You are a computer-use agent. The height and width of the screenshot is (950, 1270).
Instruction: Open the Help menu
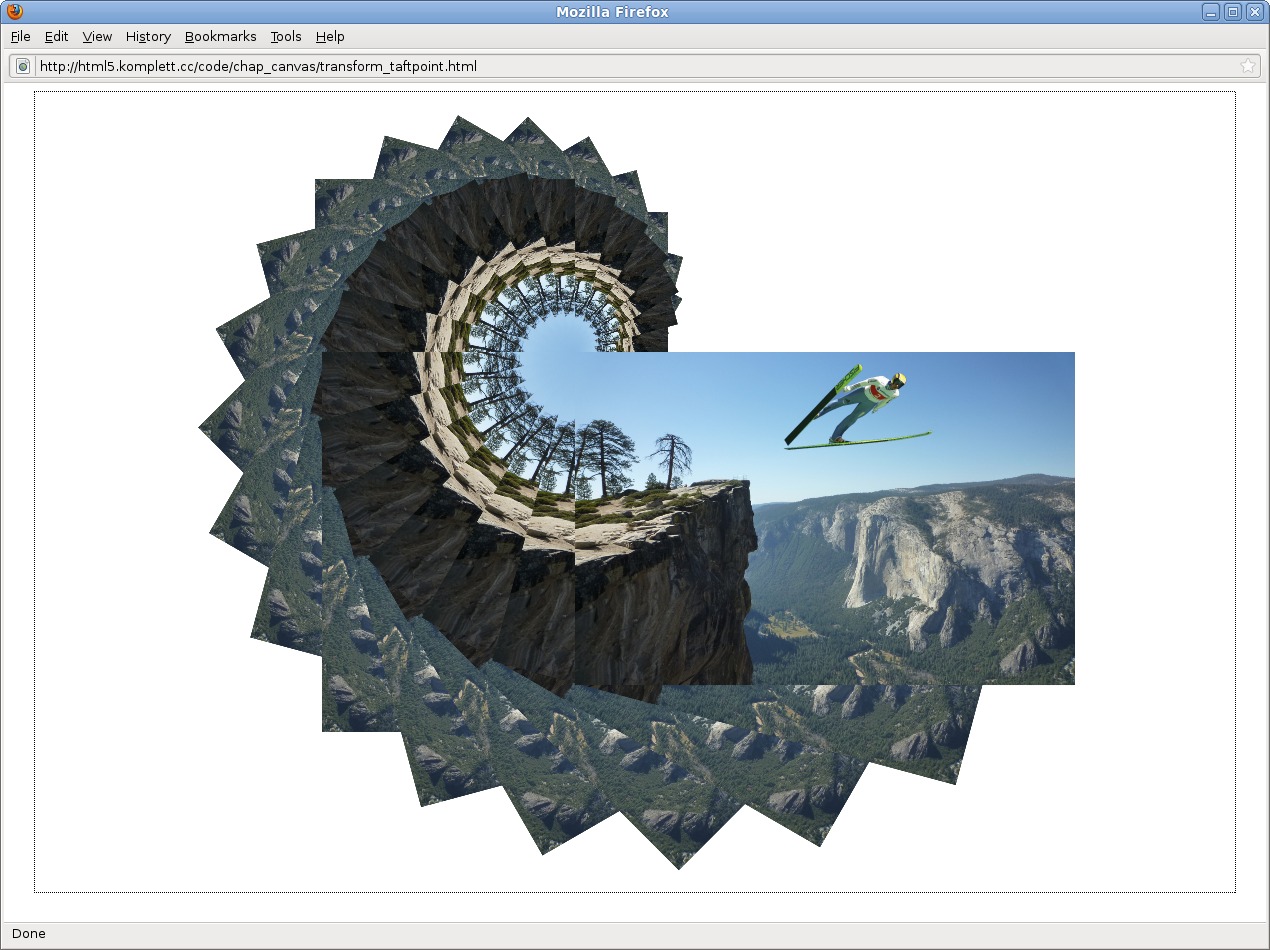tap(330, 36)
